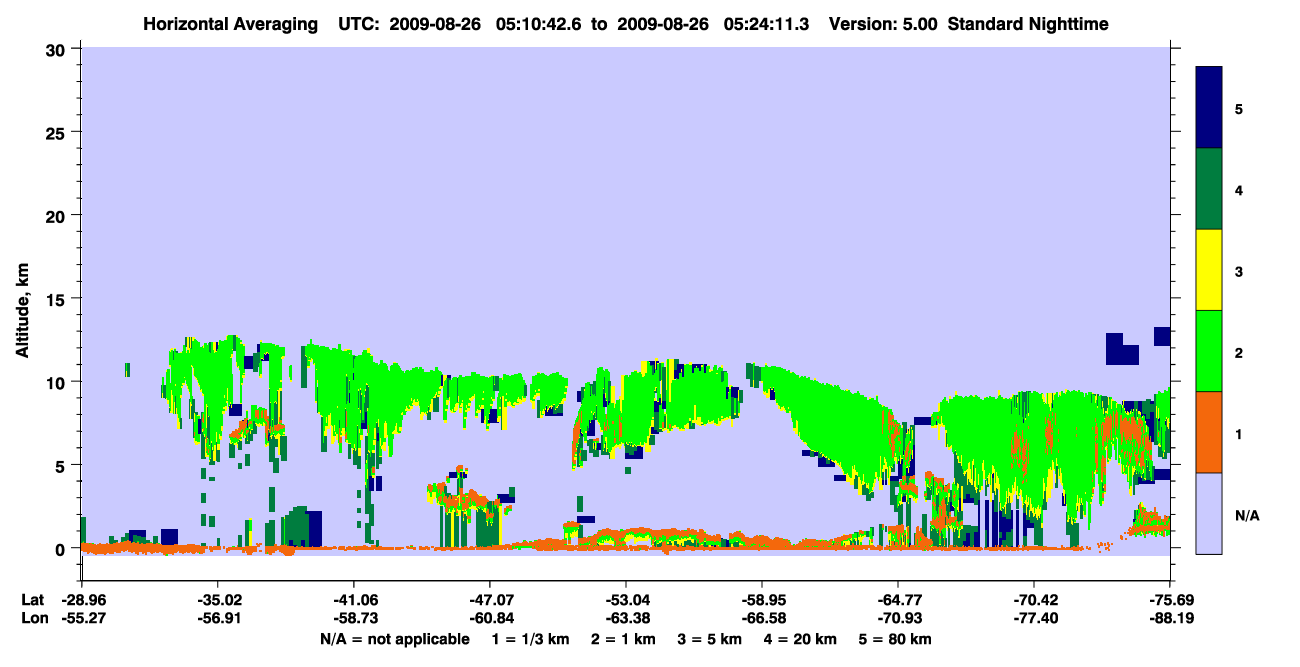Viewport: 1300px width, 667px height.
Task: Click longitude value -66.58
Action: (x=762, y=619)
